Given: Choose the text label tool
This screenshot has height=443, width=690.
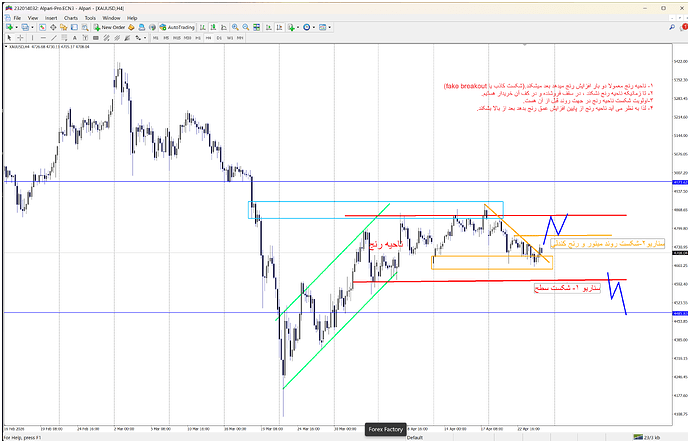Looking at the screenshot, I should click(x=85, y=38).
